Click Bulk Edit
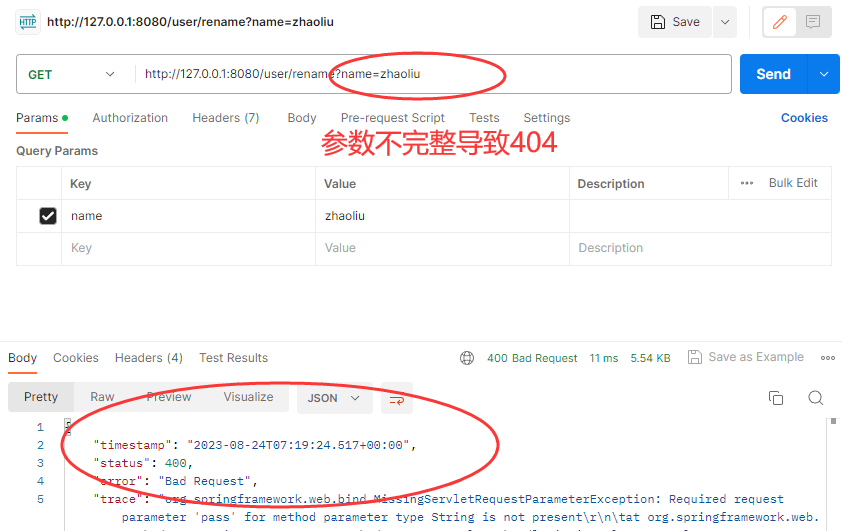Image resolution: width=842 pixels, height=531 pixels. click(x=793, y=183)
